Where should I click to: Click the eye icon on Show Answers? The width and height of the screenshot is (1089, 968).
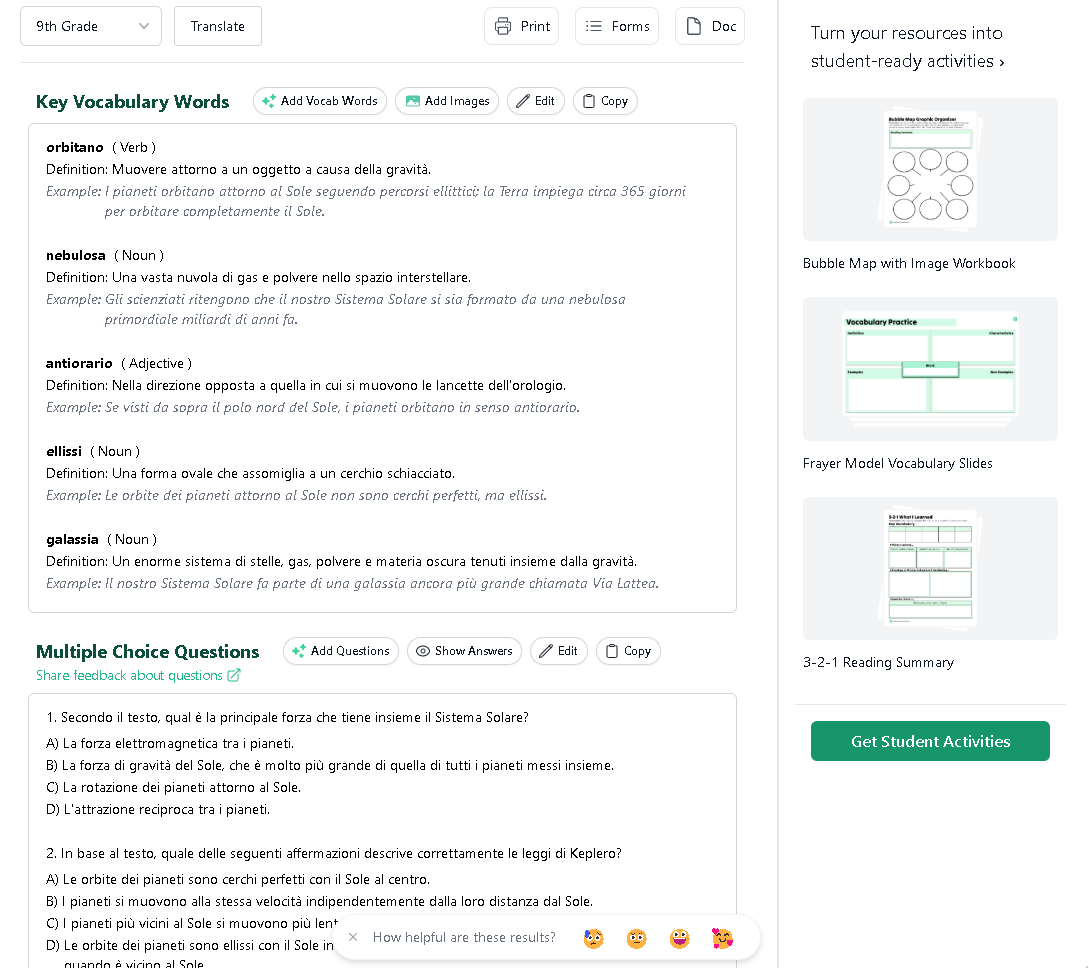point(423,651)
